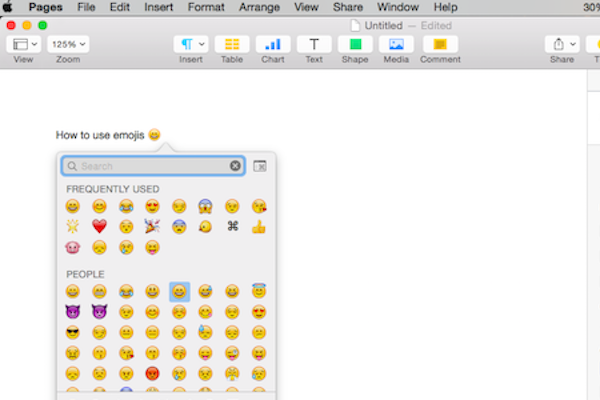Pick the screaming face in Frequently Used
The width and height of the screenshot is (600, 400).
pos(205,206)
